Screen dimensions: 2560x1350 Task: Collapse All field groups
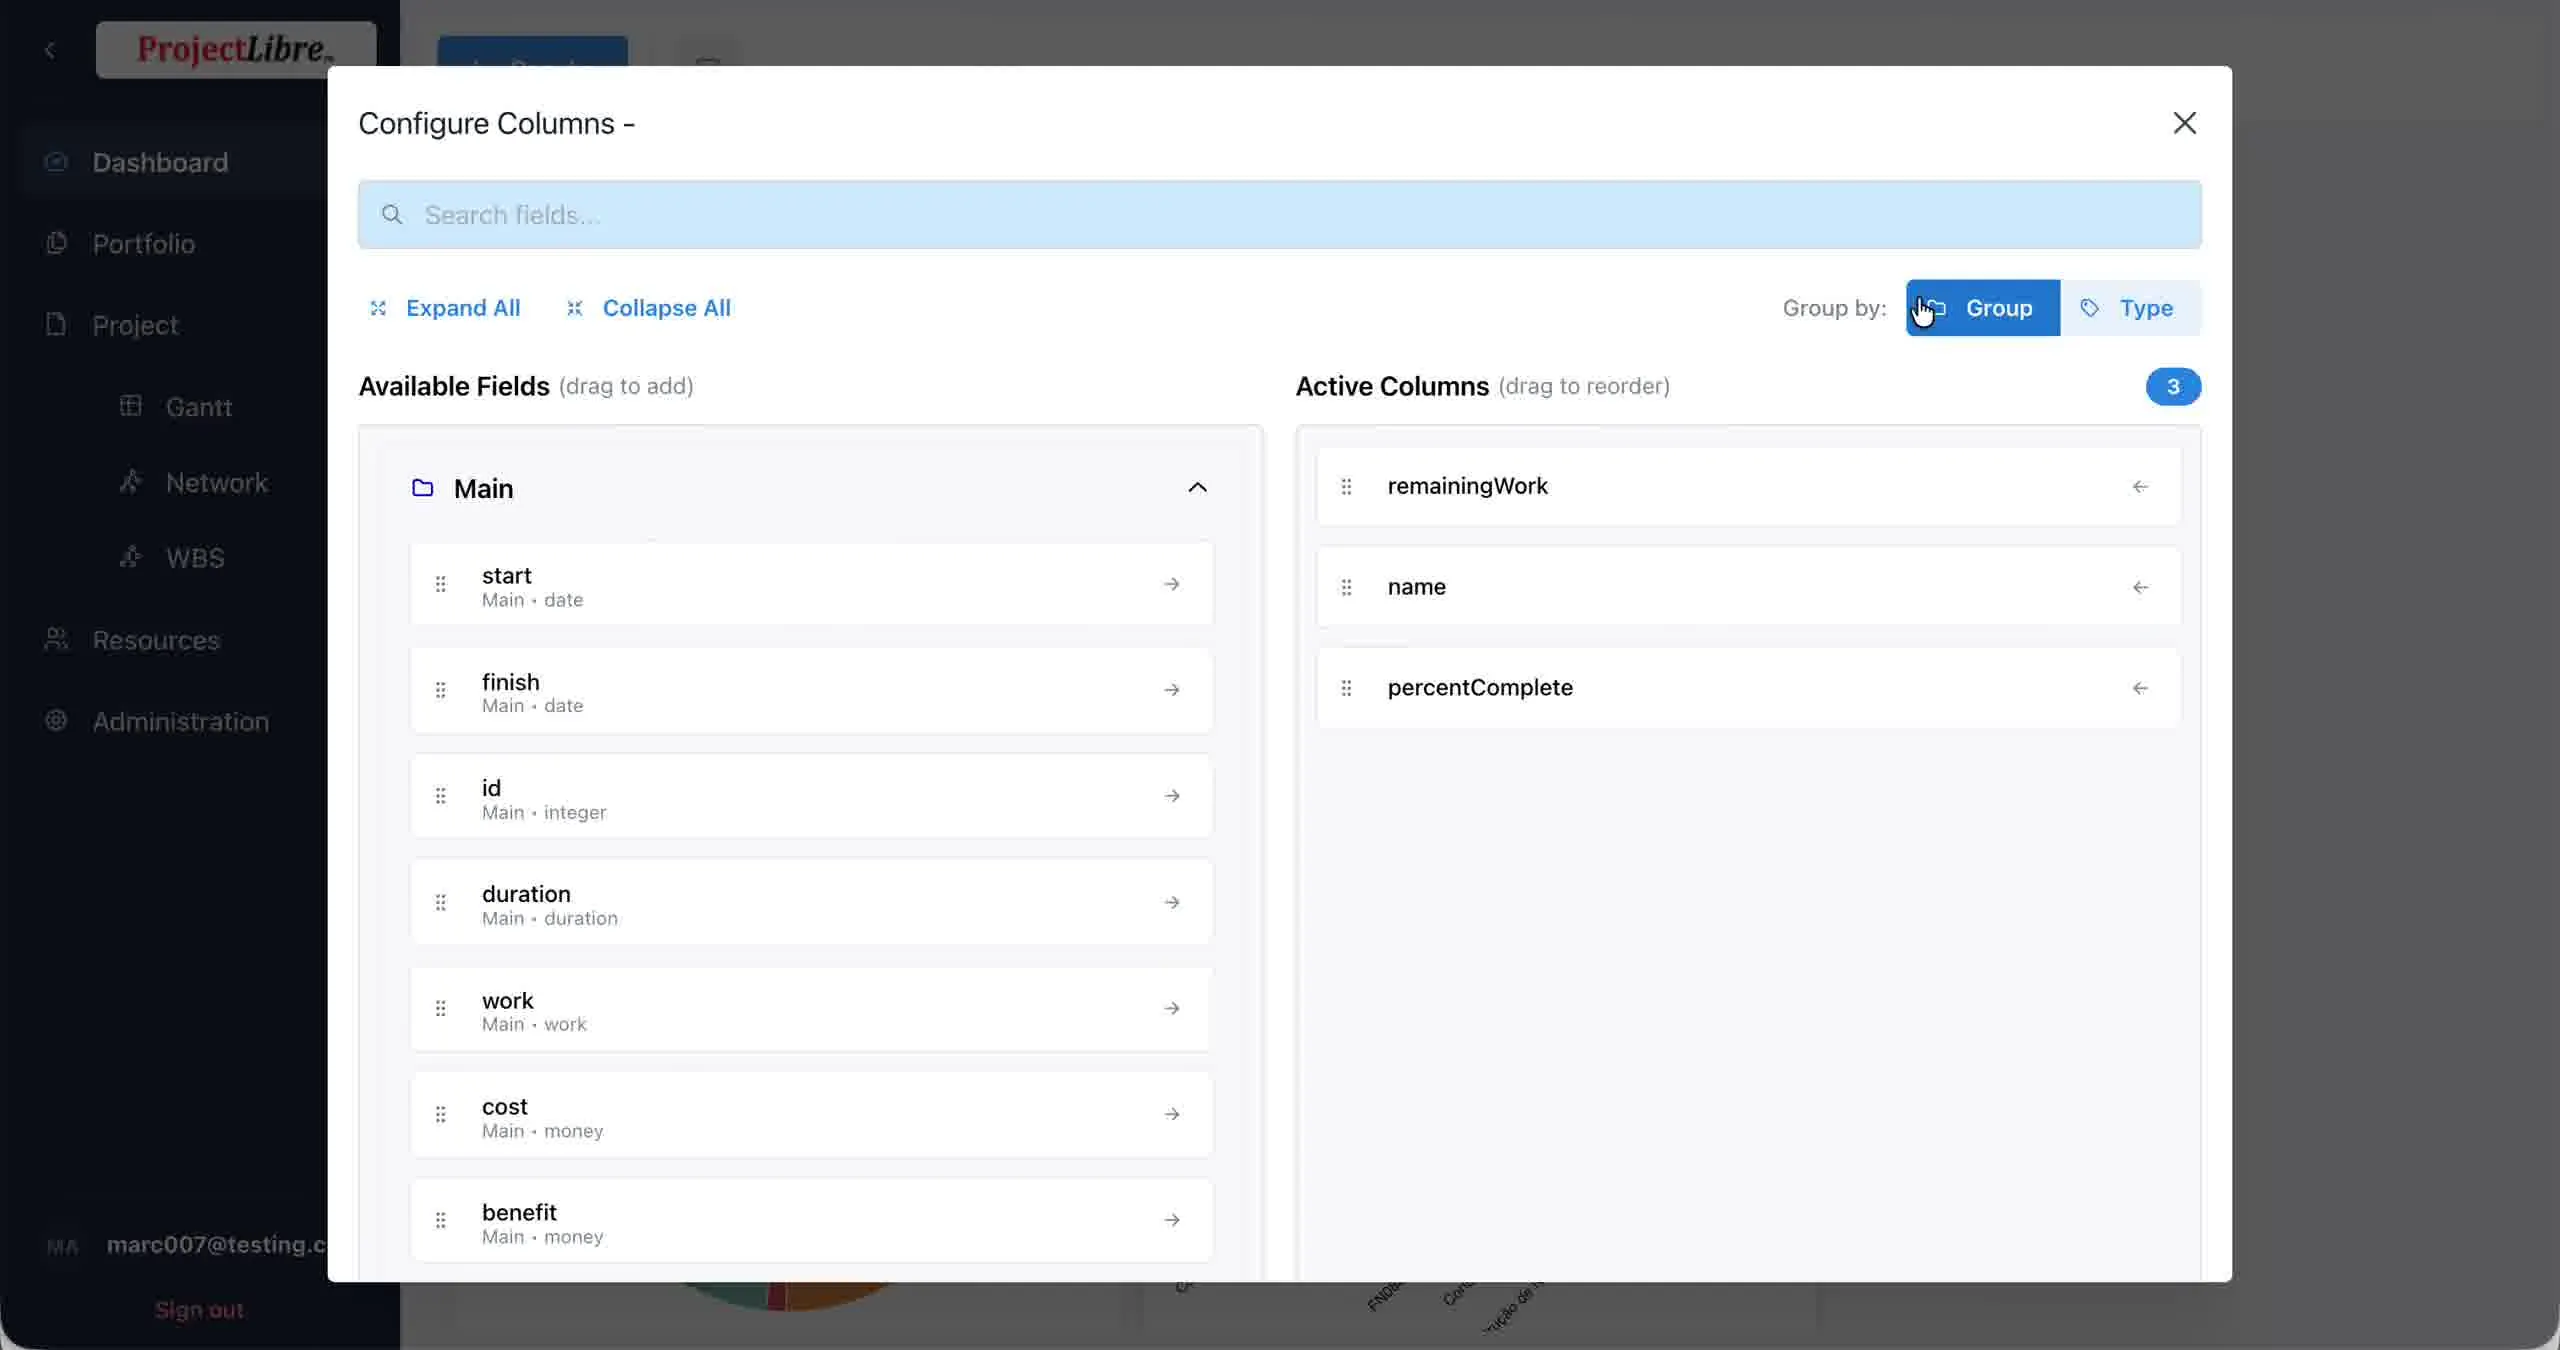[648, 308]
